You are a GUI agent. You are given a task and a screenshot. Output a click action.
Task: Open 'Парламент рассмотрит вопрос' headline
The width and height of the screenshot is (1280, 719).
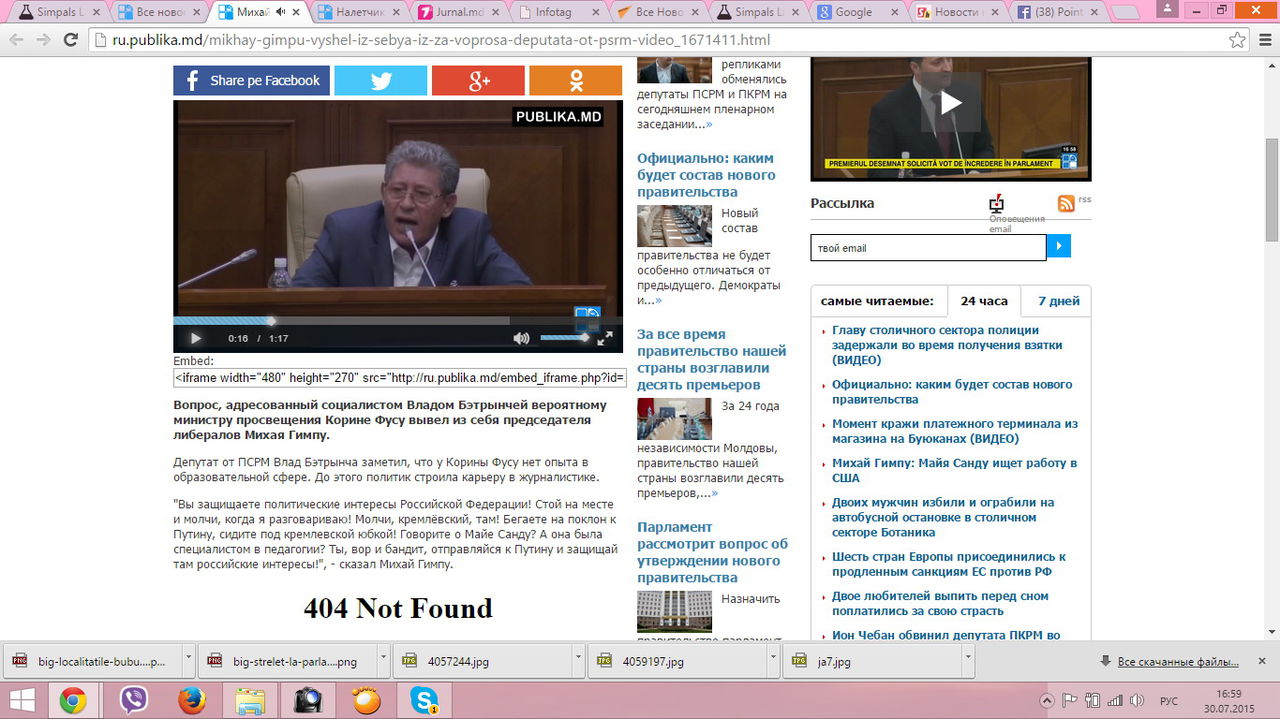tap(712, 552)
